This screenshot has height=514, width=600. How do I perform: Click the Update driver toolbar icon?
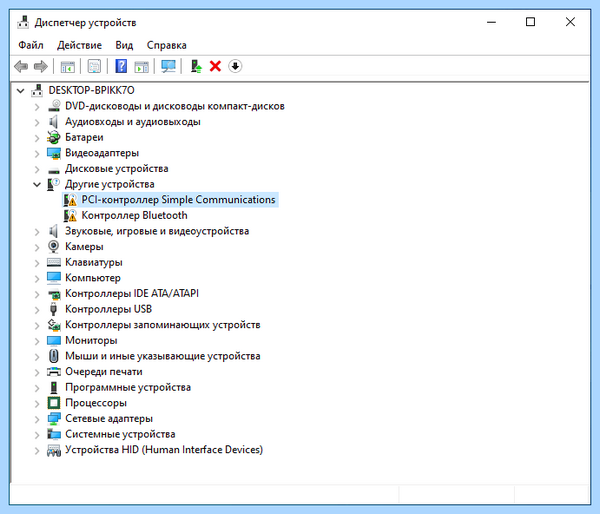pyautogui.click(x=196, y=67)
